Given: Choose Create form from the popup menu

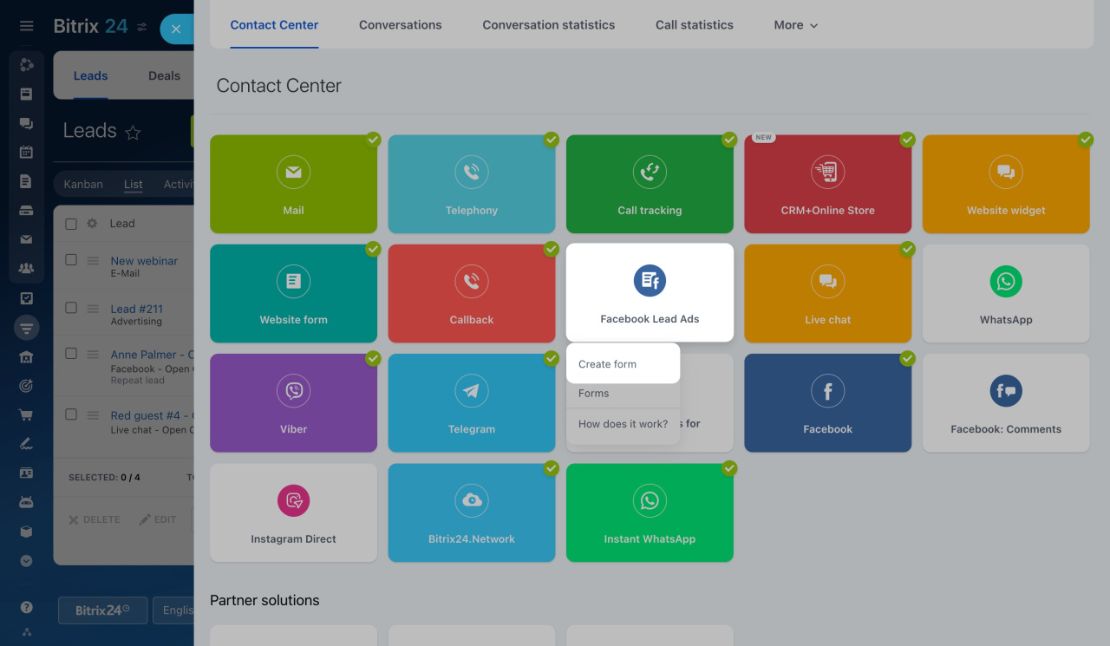Looking at the screenshot, I should (623, 364).
